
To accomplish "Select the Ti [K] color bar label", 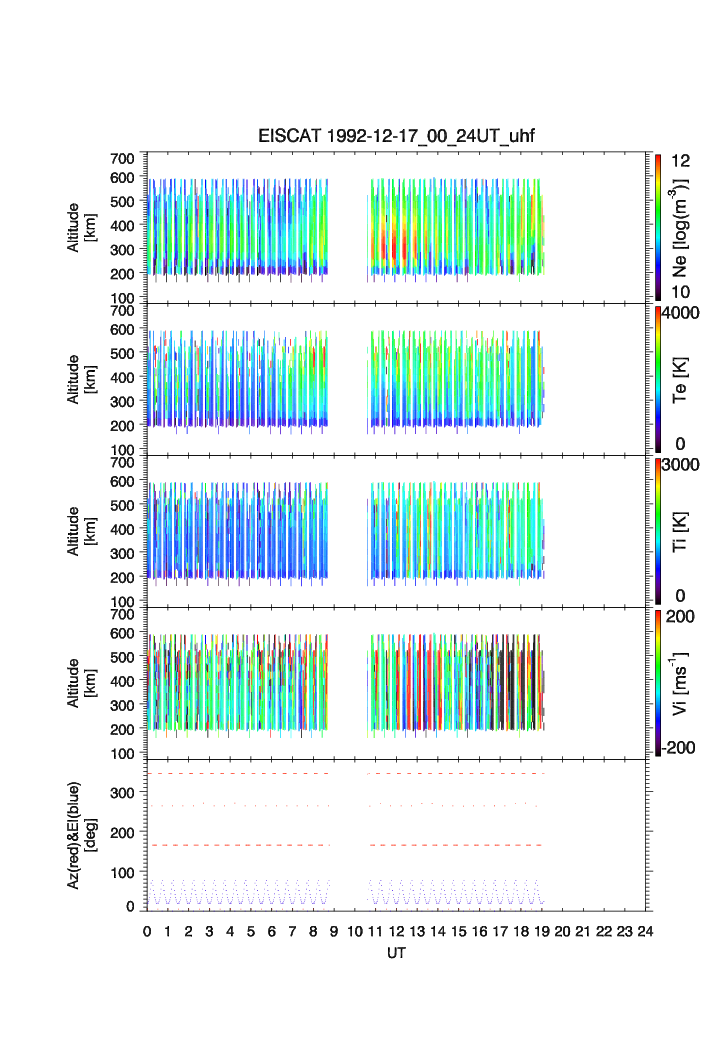I will click(x=680, y=532).
